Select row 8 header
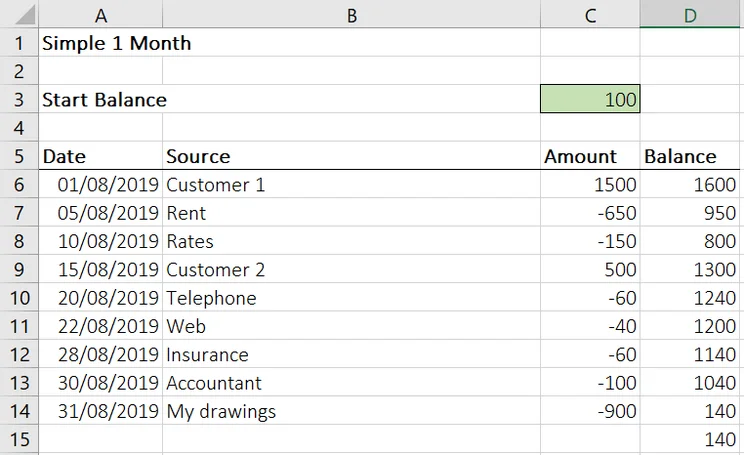The height and width of the screenshot is (455, 744). tap(19, 241)
